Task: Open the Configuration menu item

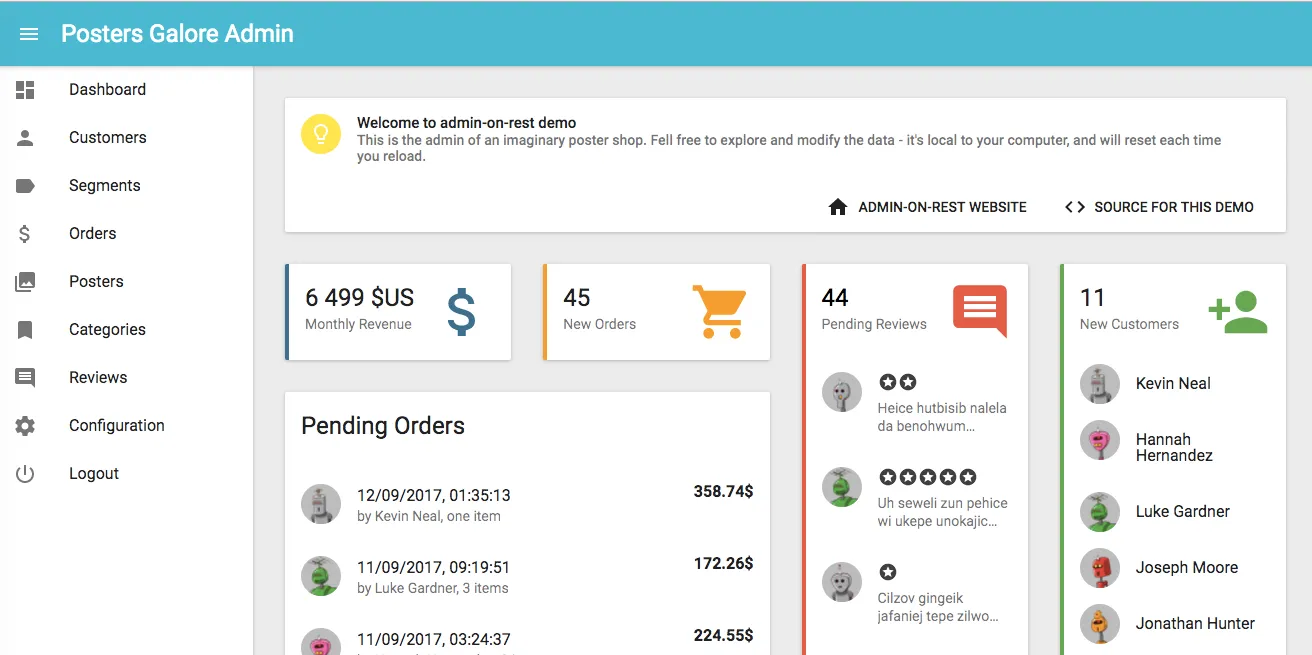Action: coord(116,426)
